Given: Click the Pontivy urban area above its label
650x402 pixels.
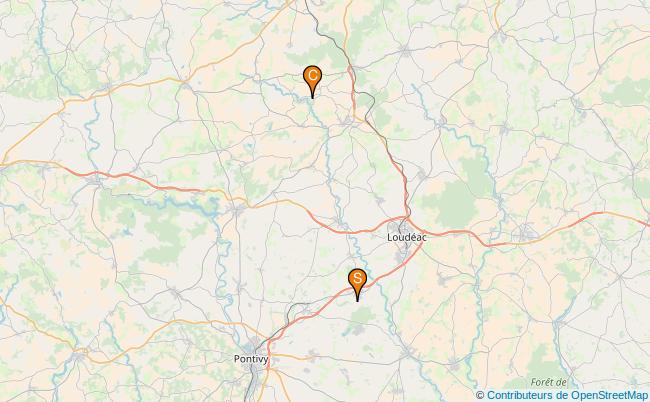Looking at the screenshot, I should 254,346.
